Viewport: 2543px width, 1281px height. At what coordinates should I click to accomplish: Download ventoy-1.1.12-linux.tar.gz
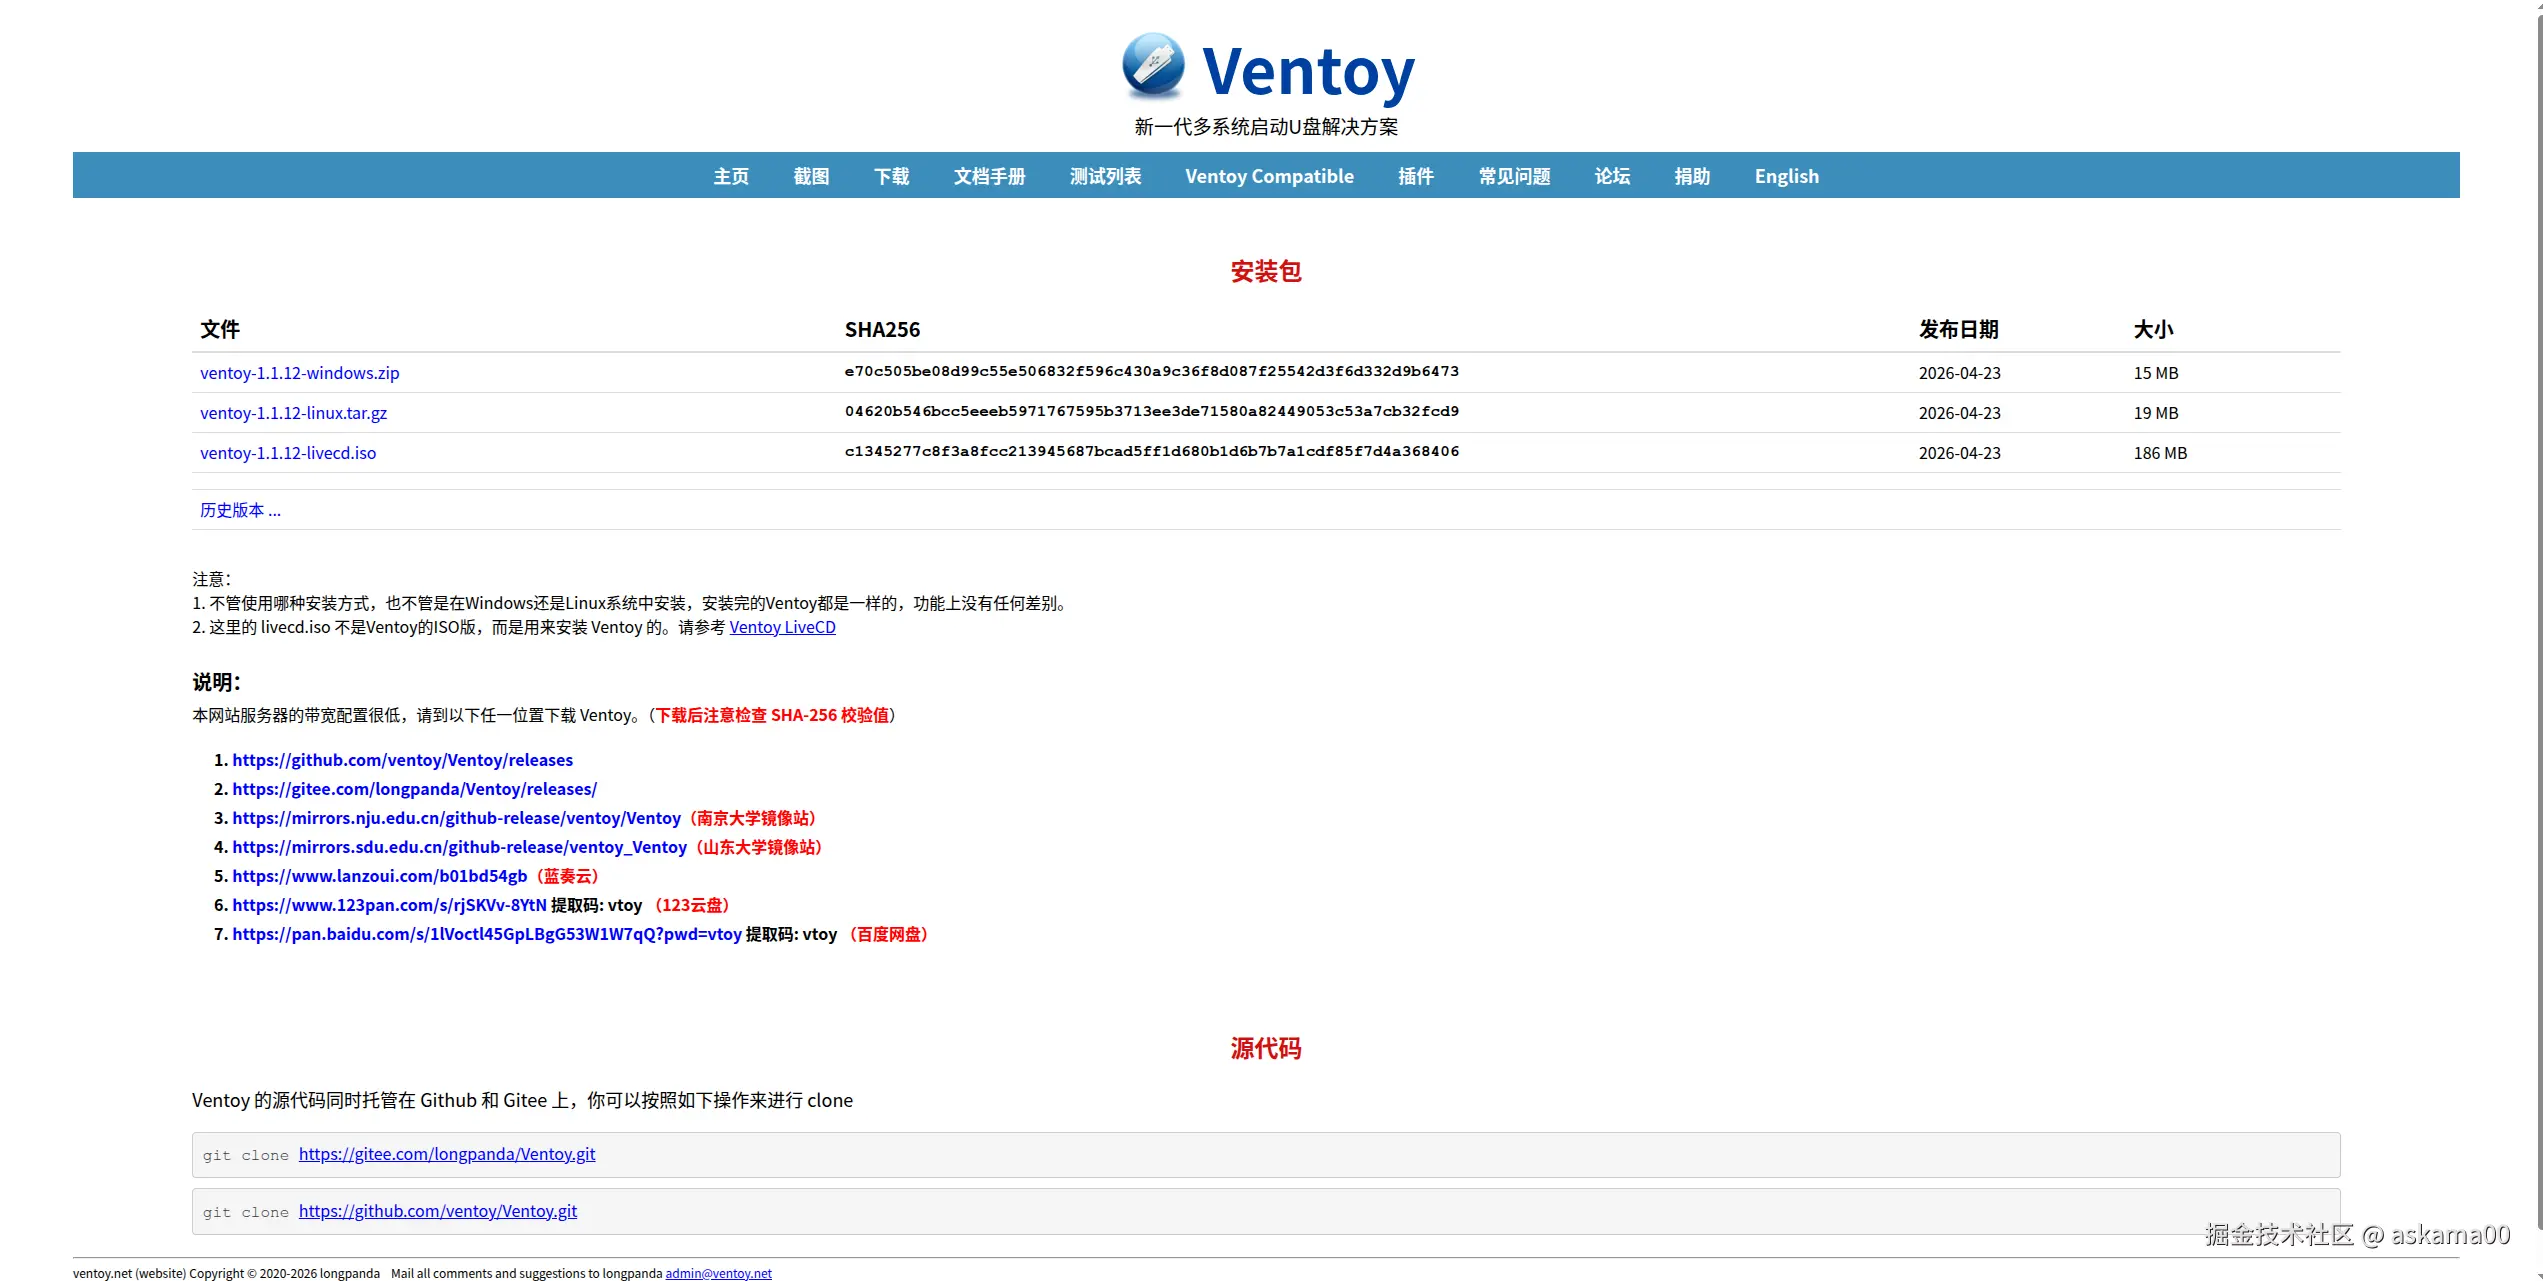pyautogui.click(x=293, y=413)
